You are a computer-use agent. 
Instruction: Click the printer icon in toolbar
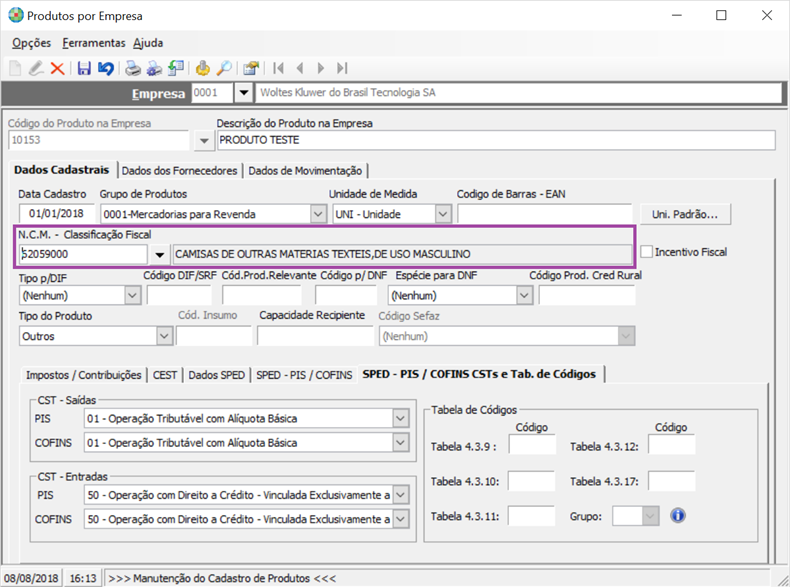tap(132, 68)
